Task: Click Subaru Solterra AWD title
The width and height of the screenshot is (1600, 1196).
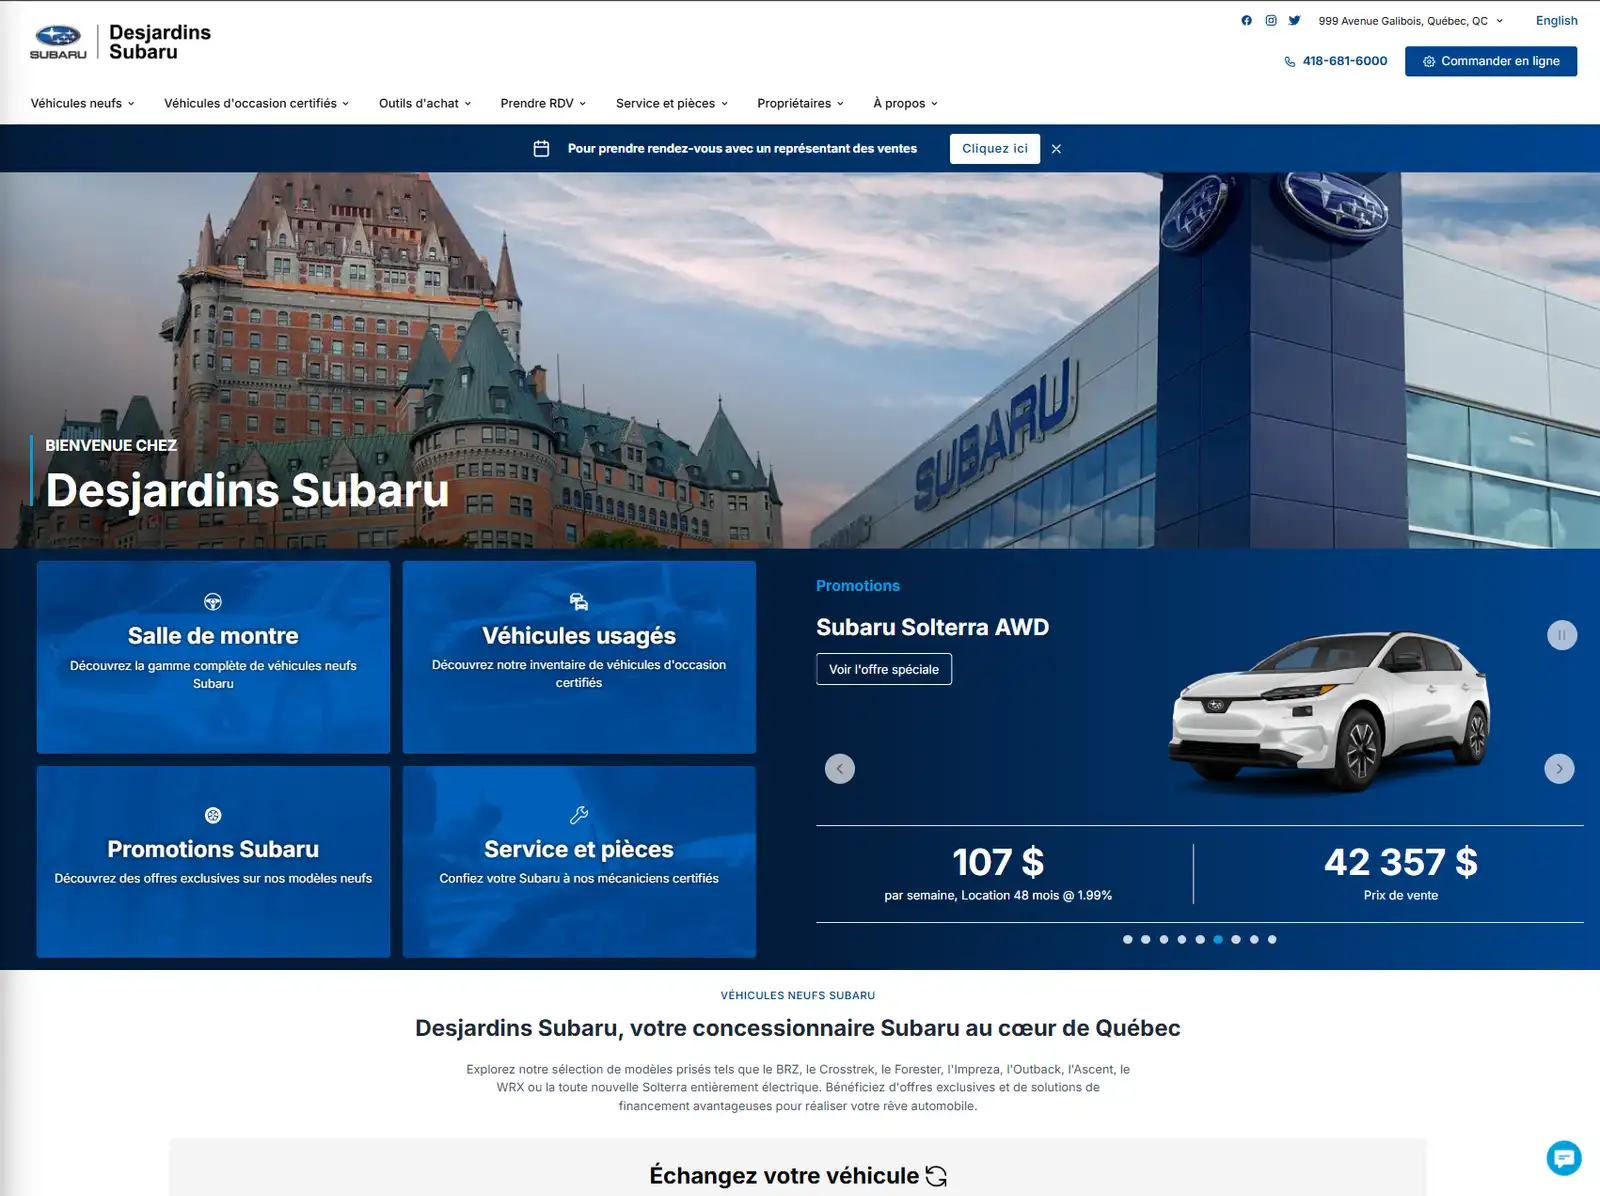Action: [x=933, y=627]
